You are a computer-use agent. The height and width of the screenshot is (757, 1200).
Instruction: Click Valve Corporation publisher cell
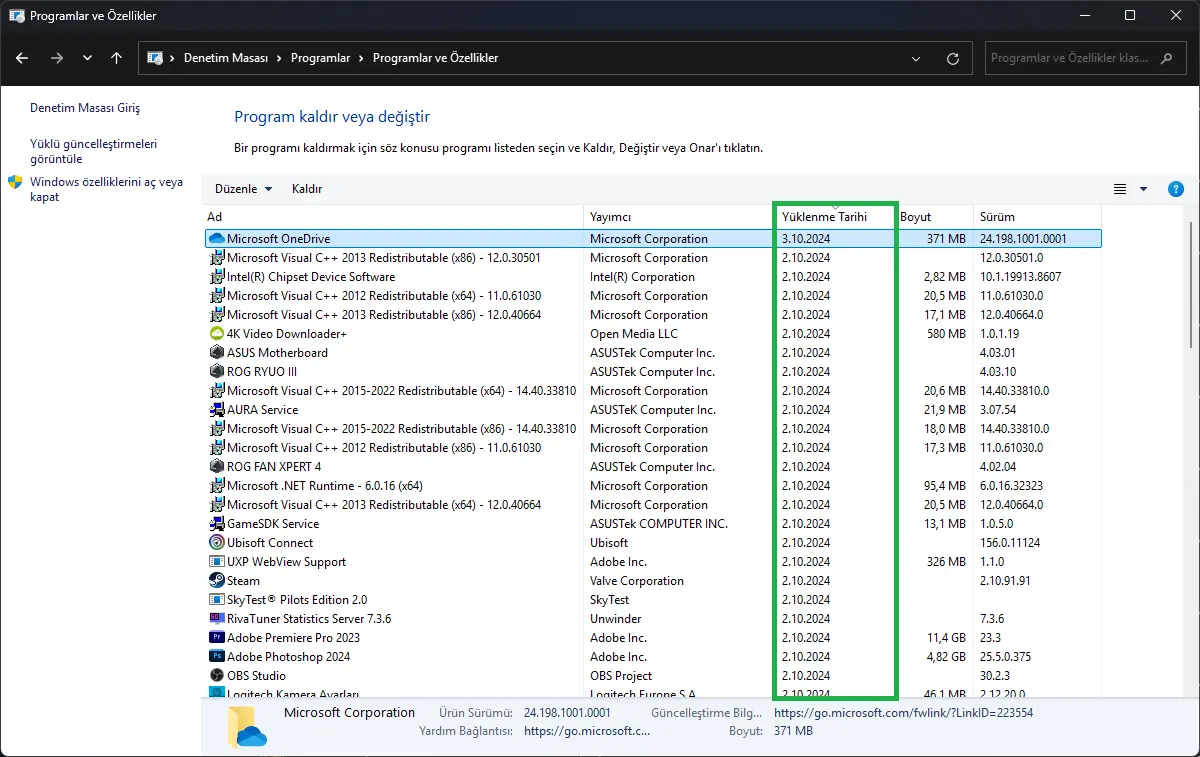coord(637,581)
